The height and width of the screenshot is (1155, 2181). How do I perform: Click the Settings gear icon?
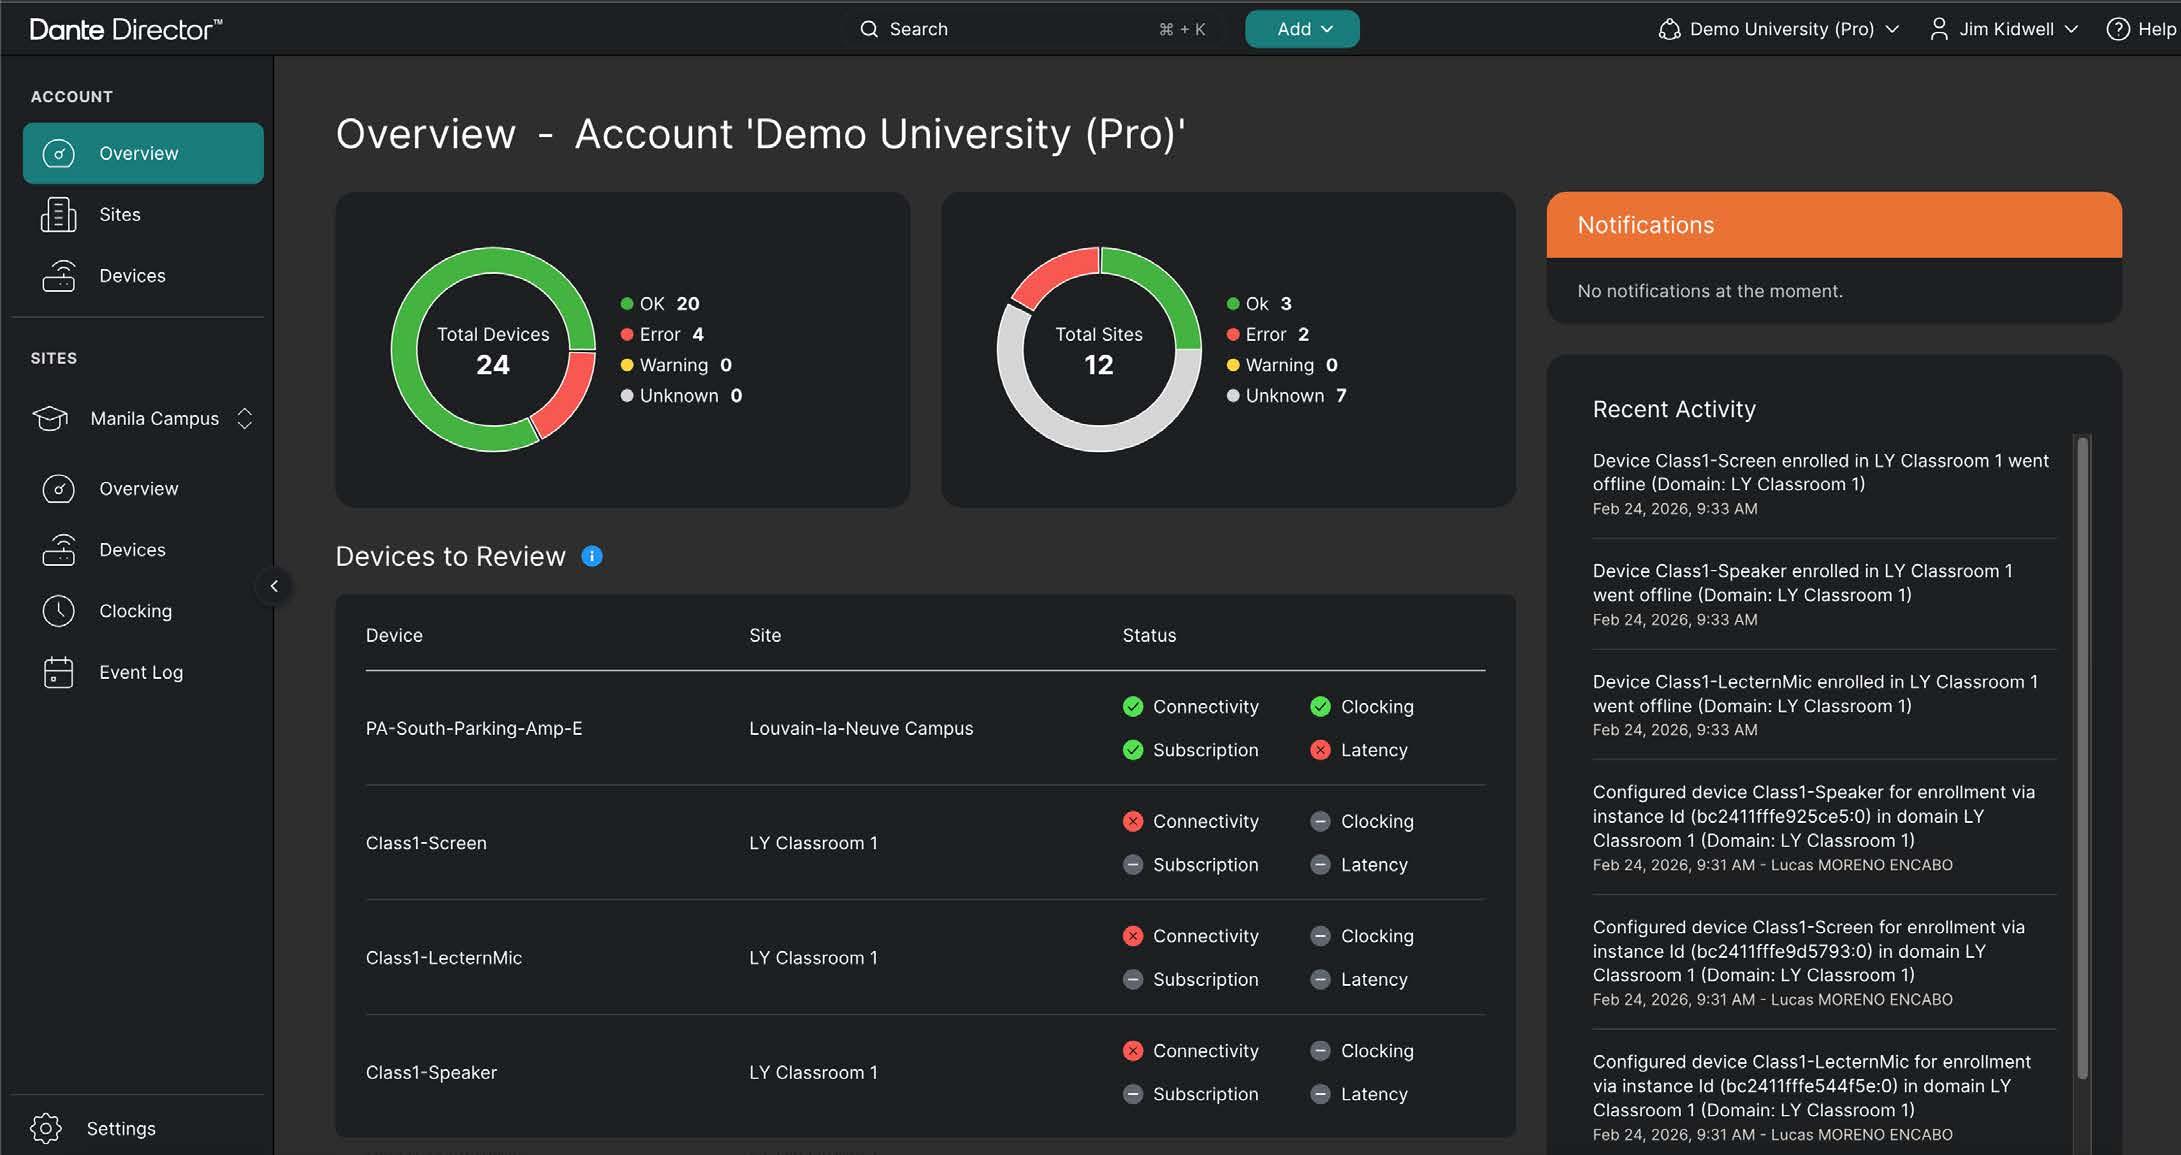[x=46, y=1128]
